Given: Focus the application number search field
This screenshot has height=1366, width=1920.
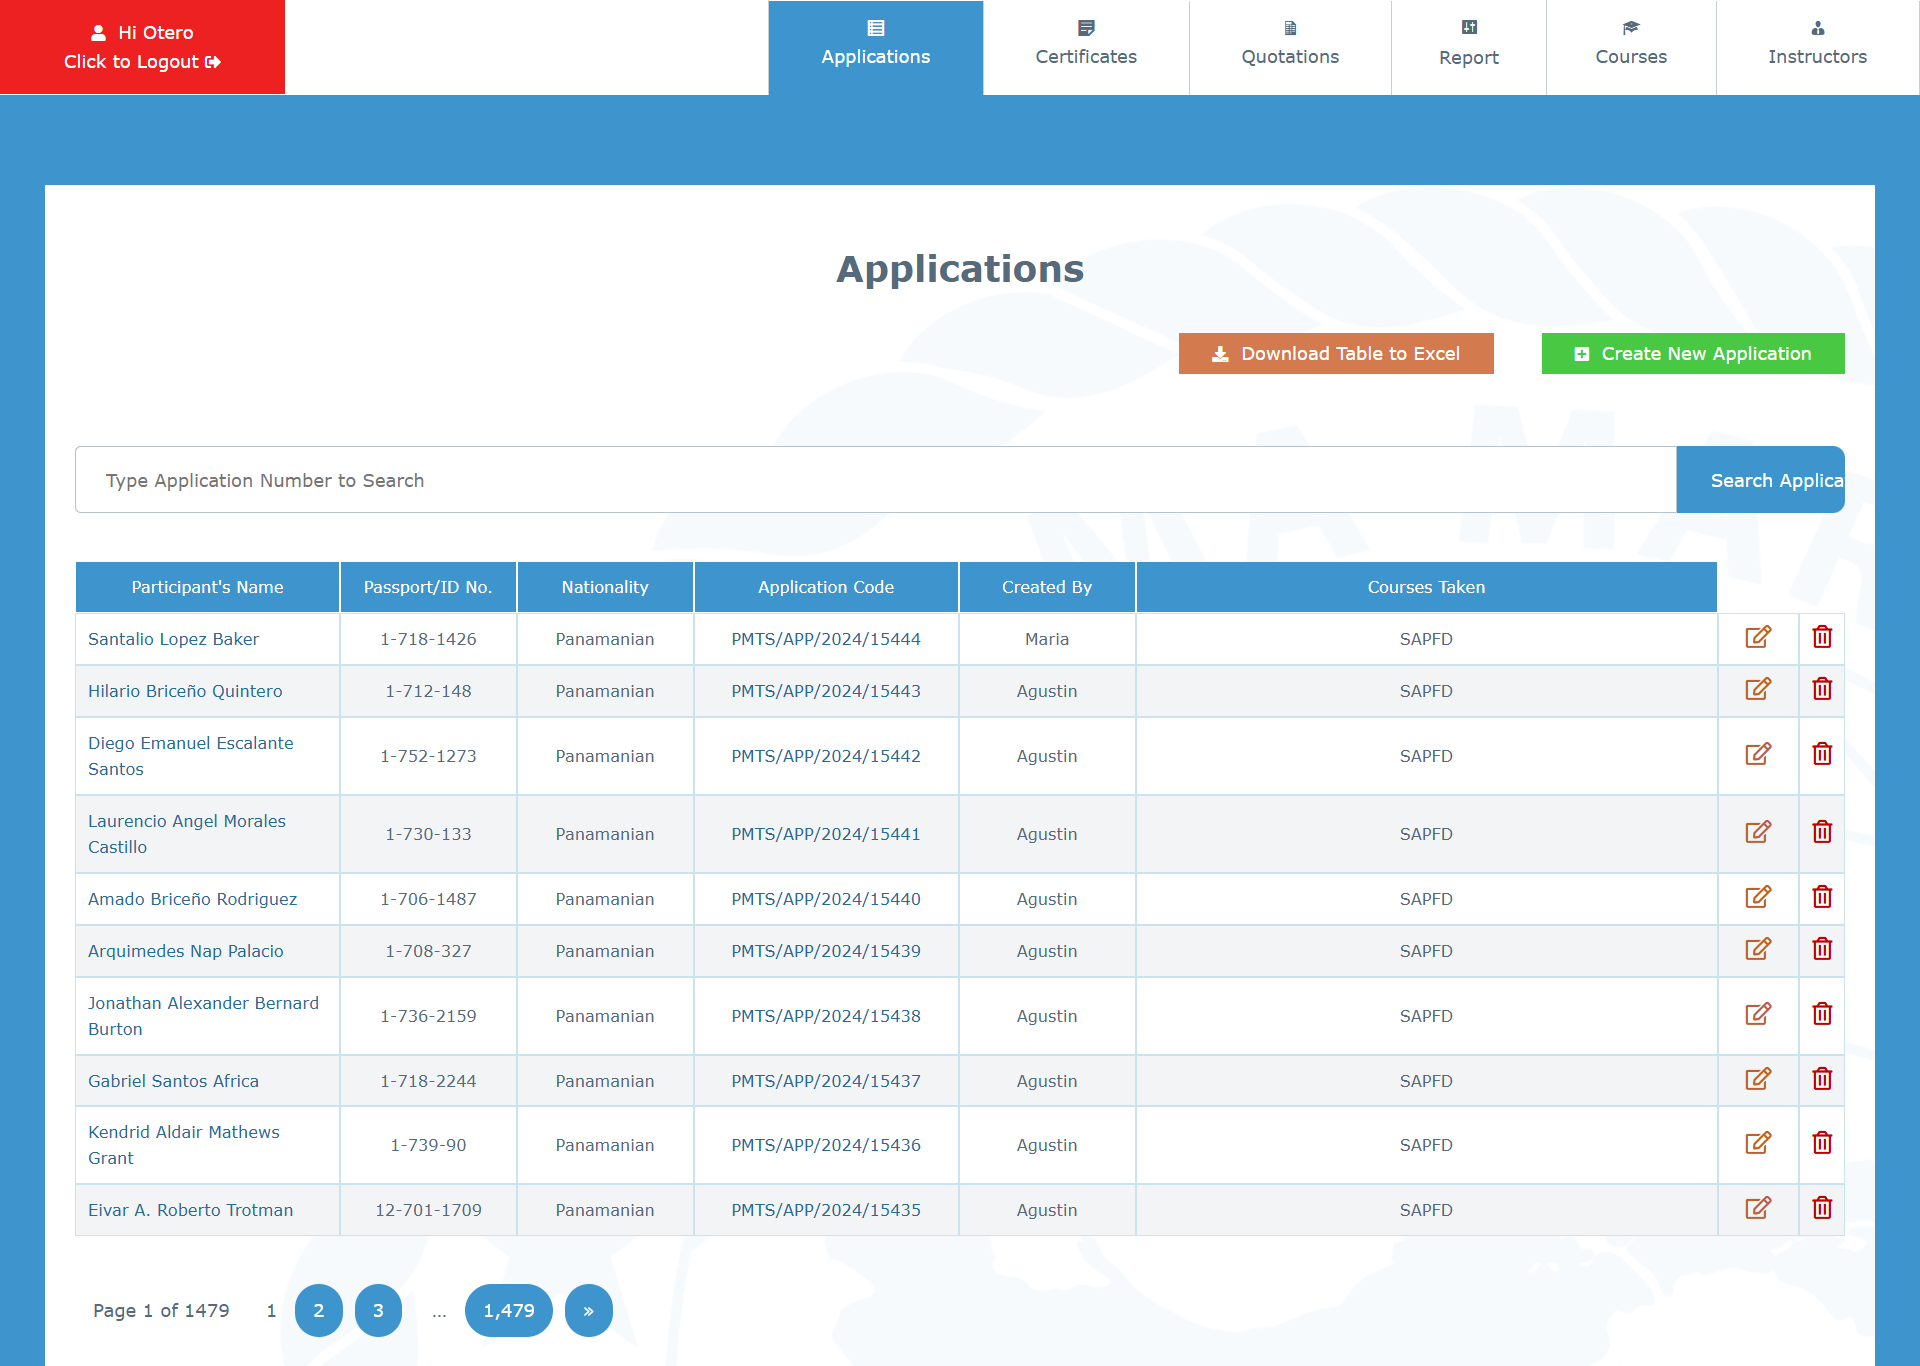Looking at the screenshot, I should point(875,481).
